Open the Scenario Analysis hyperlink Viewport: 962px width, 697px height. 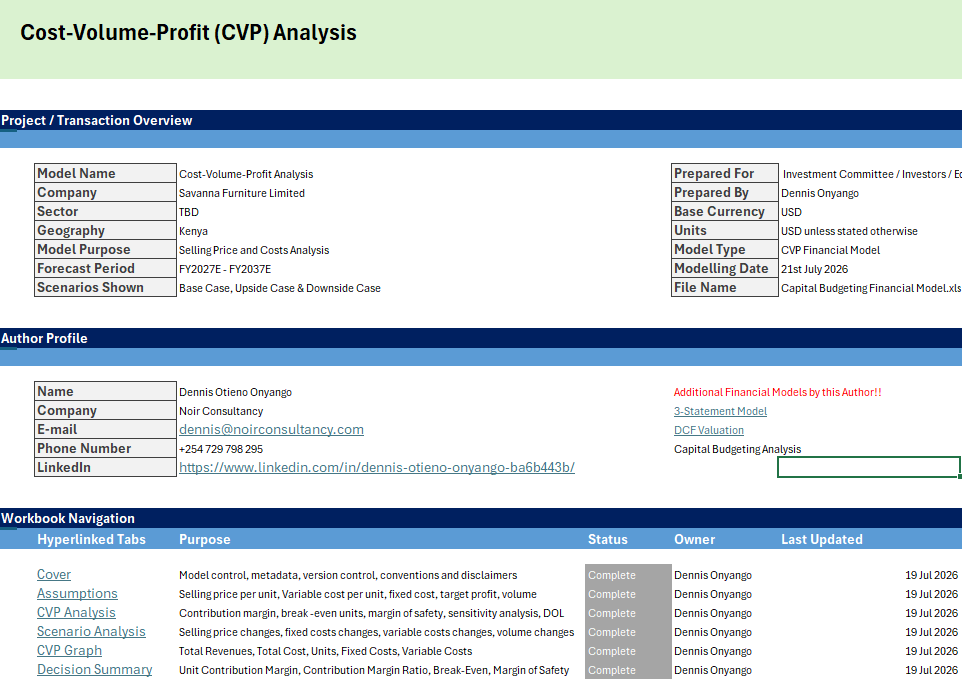(x=91, y=631)
